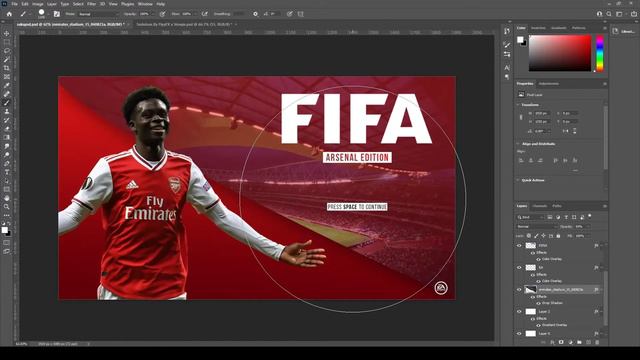Click the layer Fill value field
This screenshot has height=360, width=640.
[x=581, y=236]
